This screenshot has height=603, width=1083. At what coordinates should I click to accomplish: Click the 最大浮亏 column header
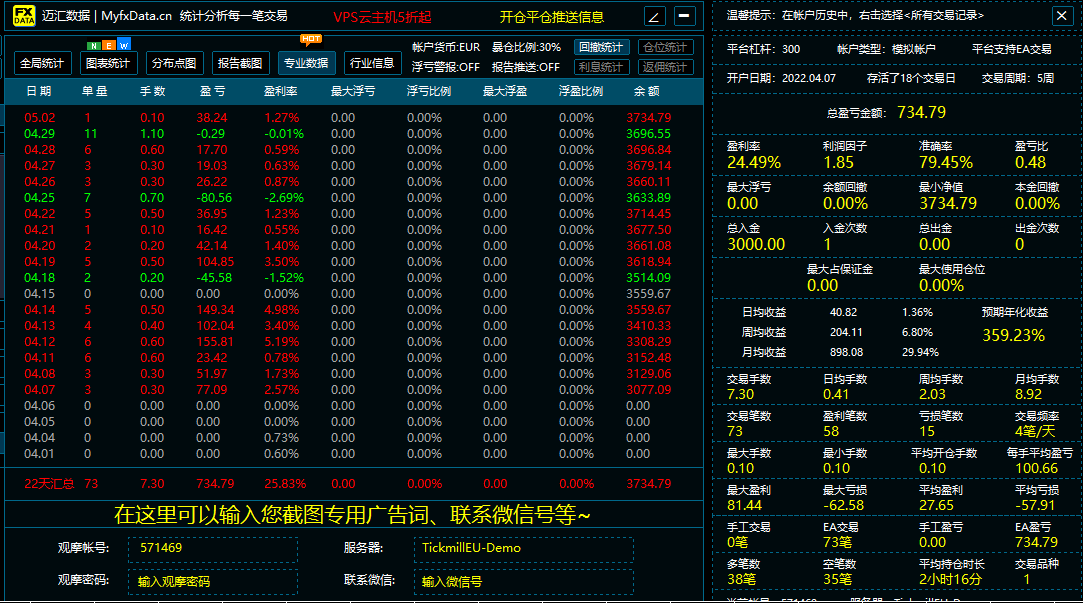352,91
